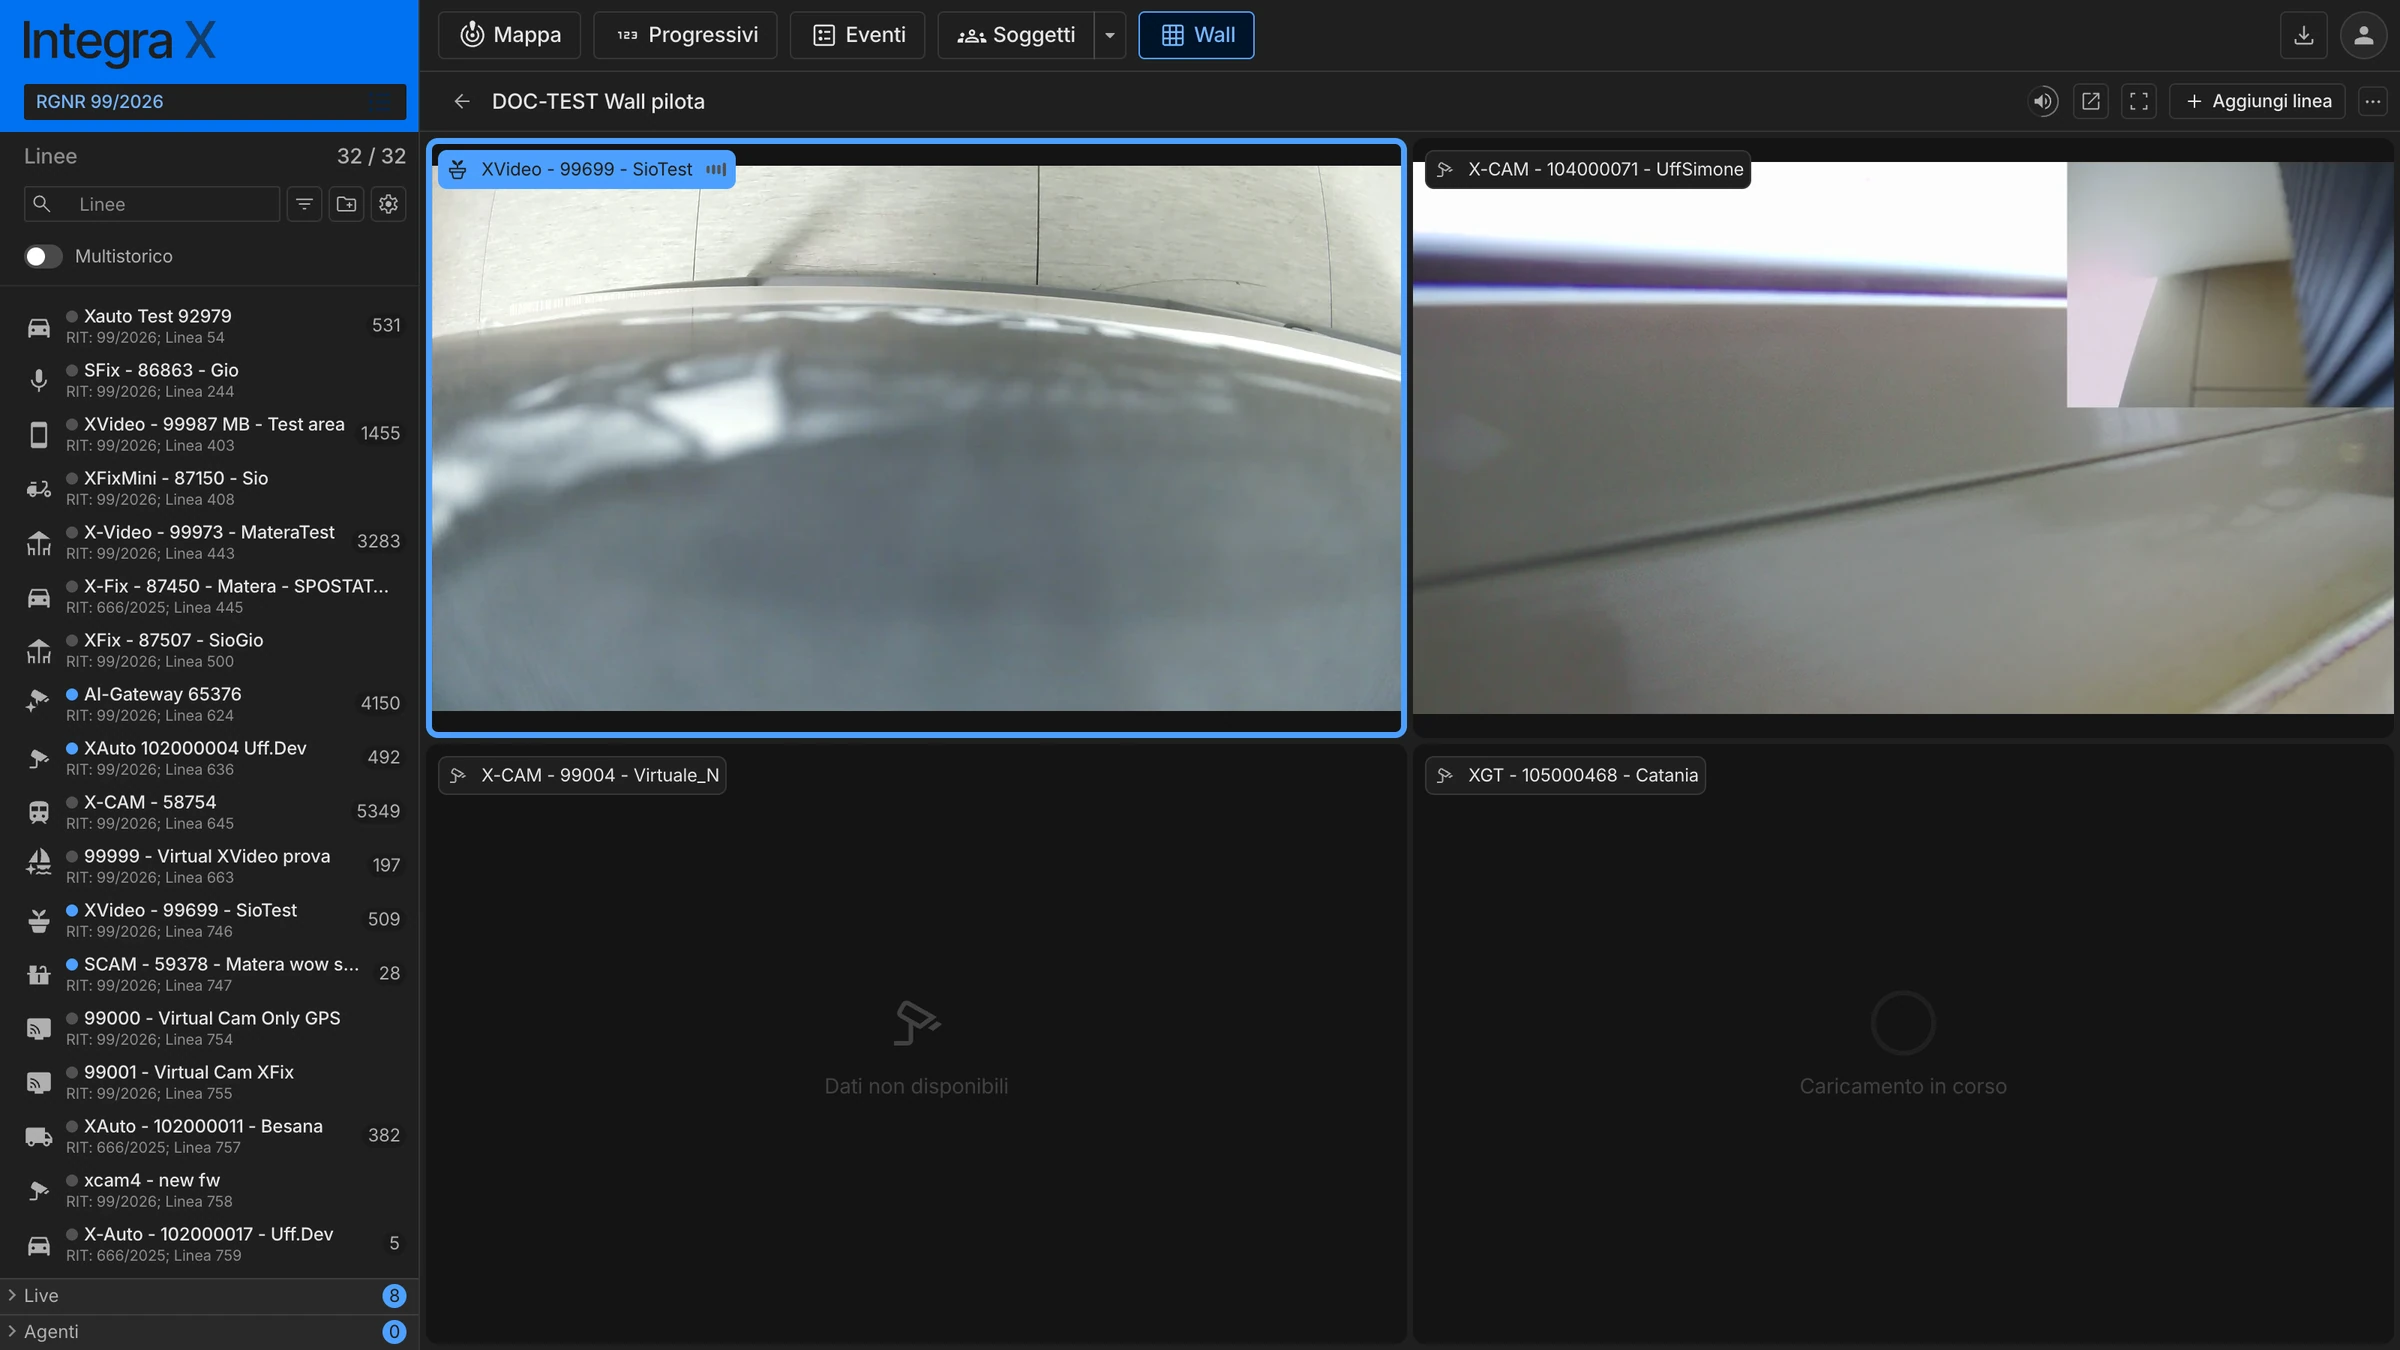Enter fullscreen mode for the wall
2400x1350 pixels.
(2138, 101)
